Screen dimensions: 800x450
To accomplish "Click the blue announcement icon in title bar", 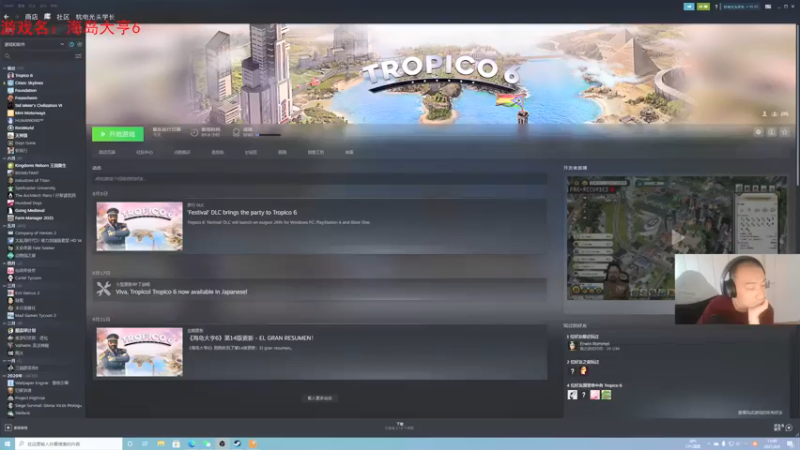I will [689, 7].
